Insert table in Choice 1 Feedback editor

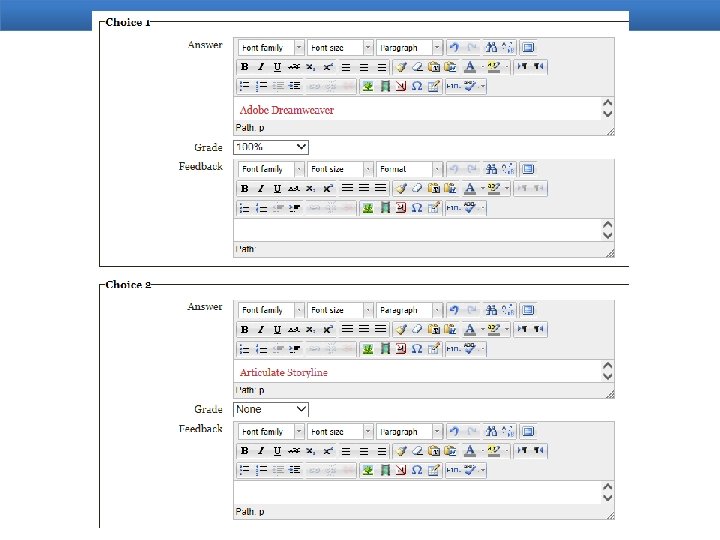(x=433, y=208)
